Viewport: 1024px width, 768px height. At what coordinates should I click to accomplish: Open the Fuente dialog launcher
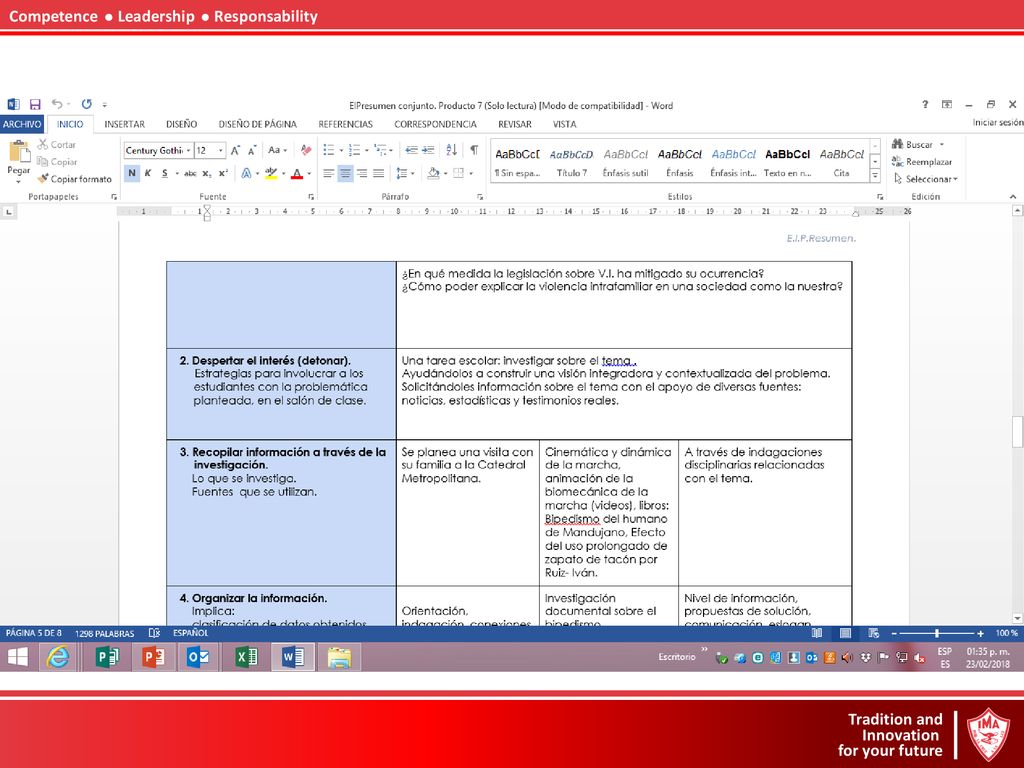(311, 197)
